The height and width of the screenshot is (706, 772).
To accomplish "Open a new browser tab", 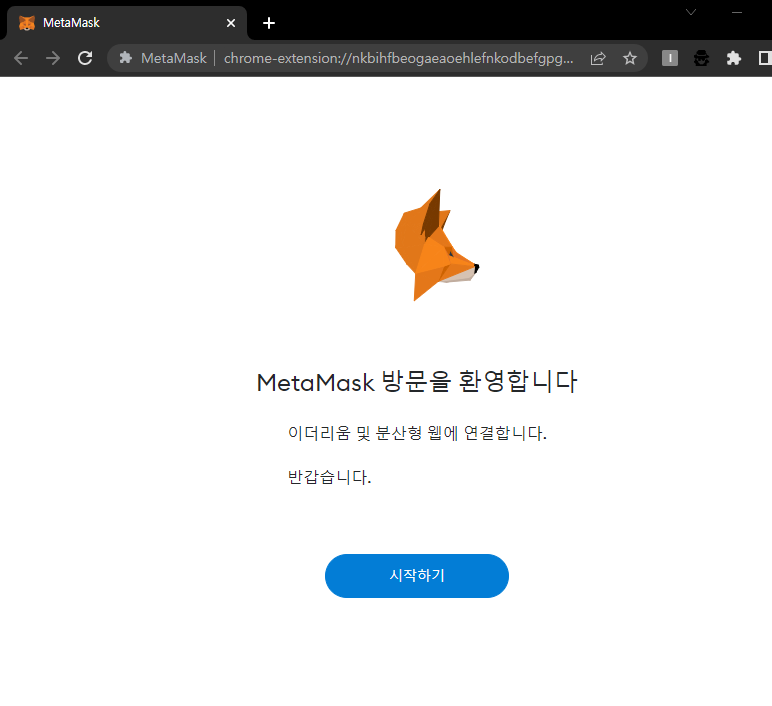I will pyautogui.click(x=269, y=23).
